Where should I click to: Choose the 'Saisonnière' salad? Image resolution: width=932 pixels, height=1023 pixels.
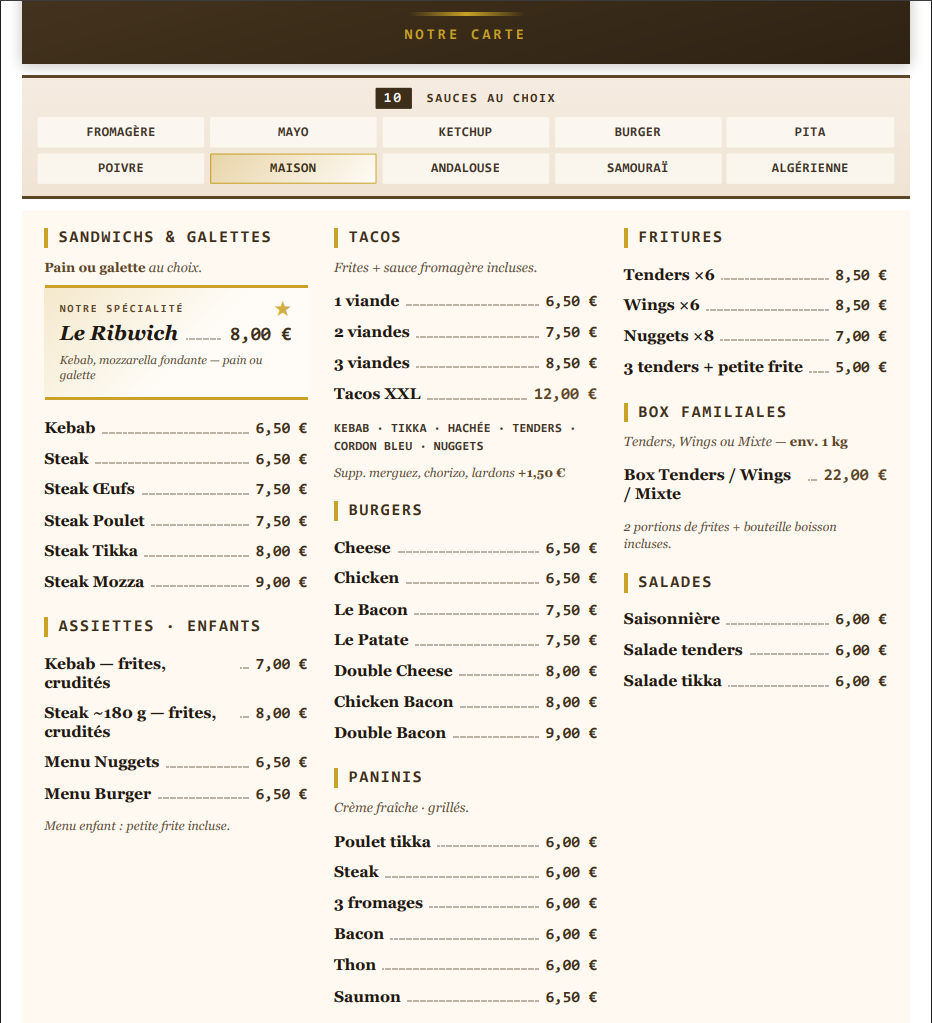[x=755, y=619]
